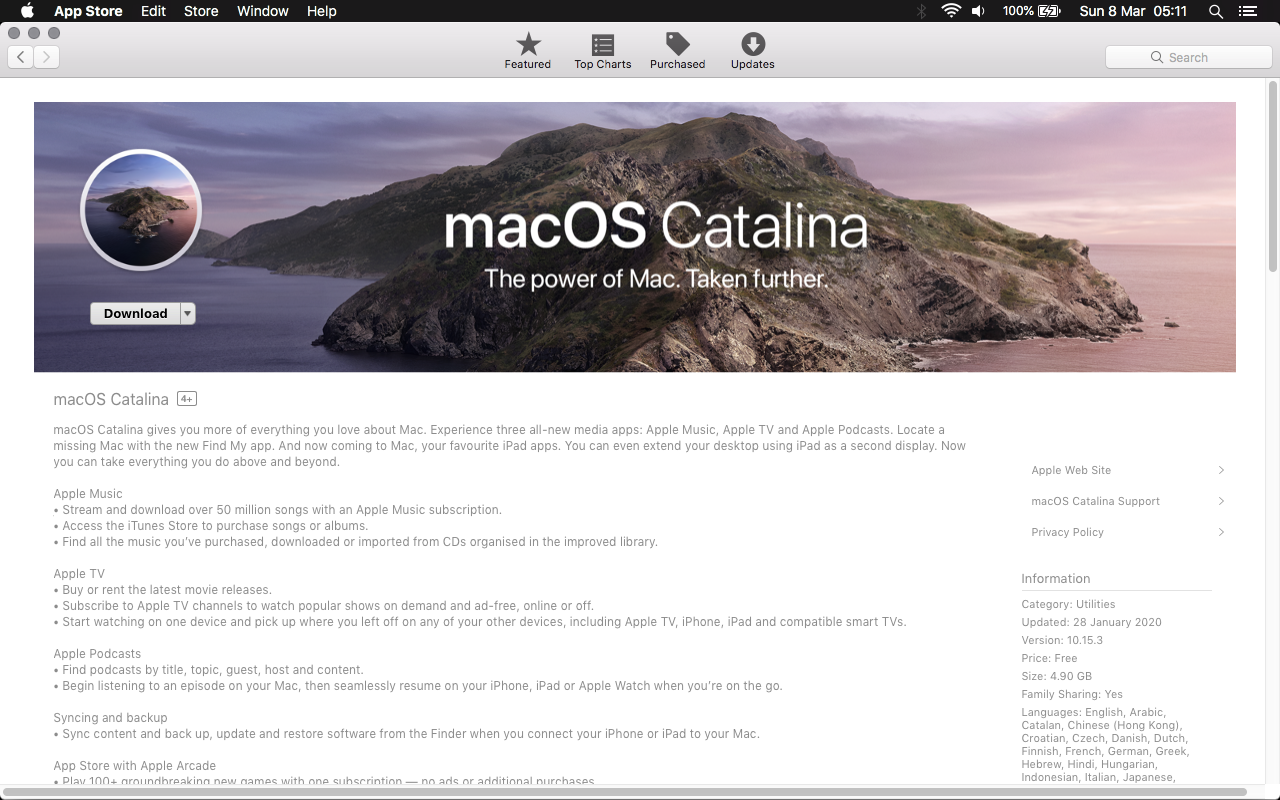The image size is (1280, 800).
Task: Click the Wi-Fi status icon
Action: [950, 11]
